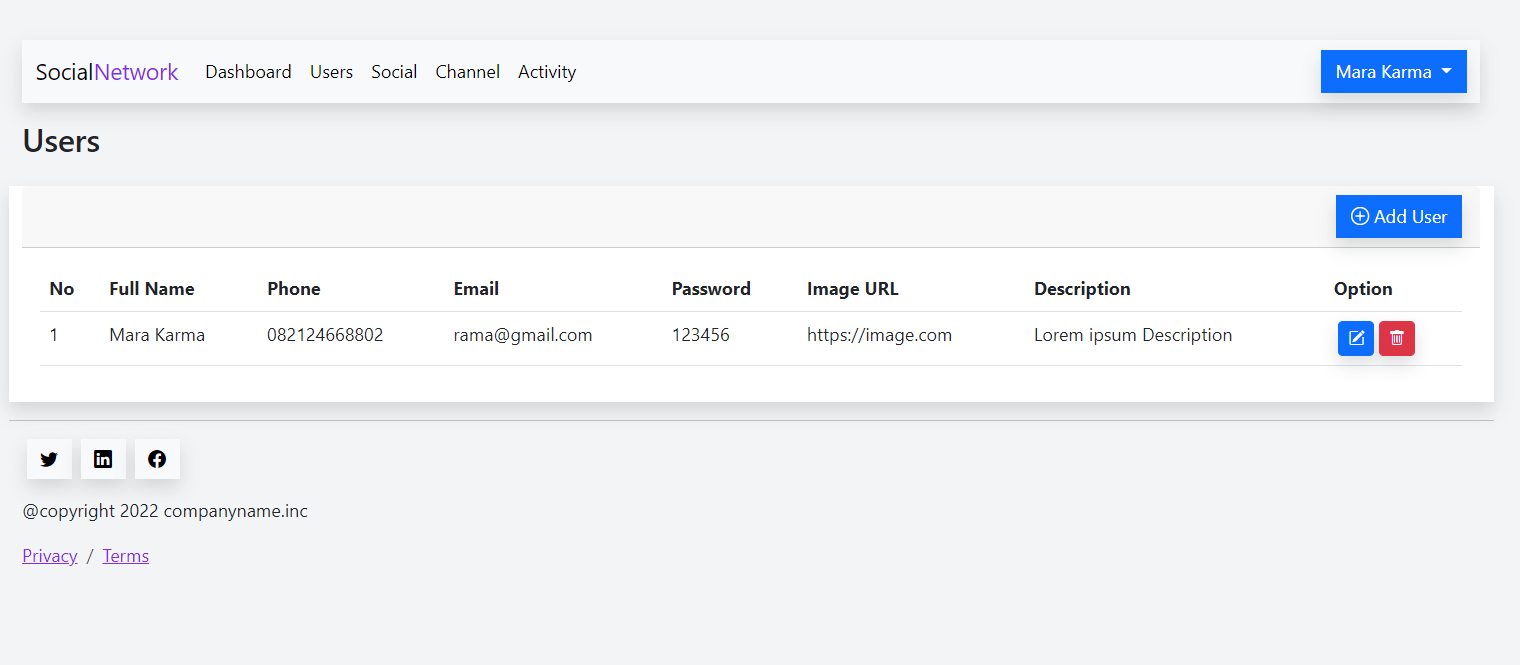Open the Privacy link
This screenshot has height=665, width=1520.
coord(50,556)
